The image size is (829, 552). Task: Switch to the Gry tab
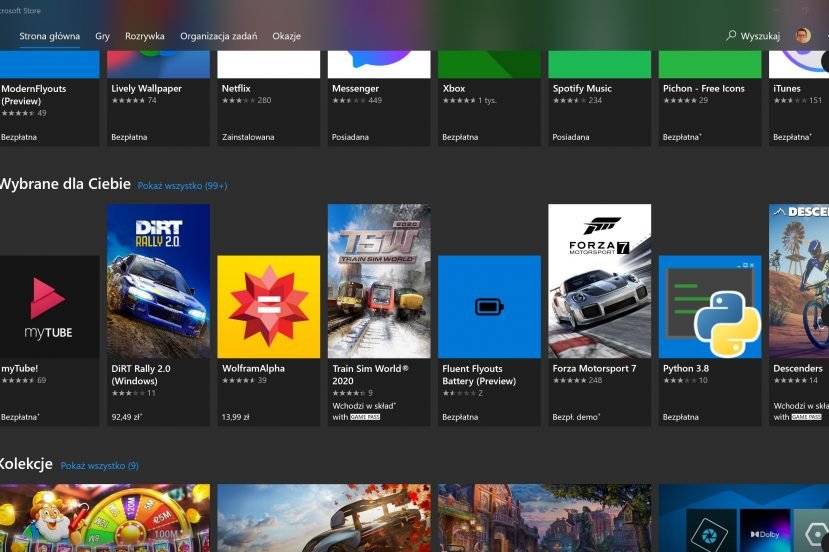click(102, 36)
